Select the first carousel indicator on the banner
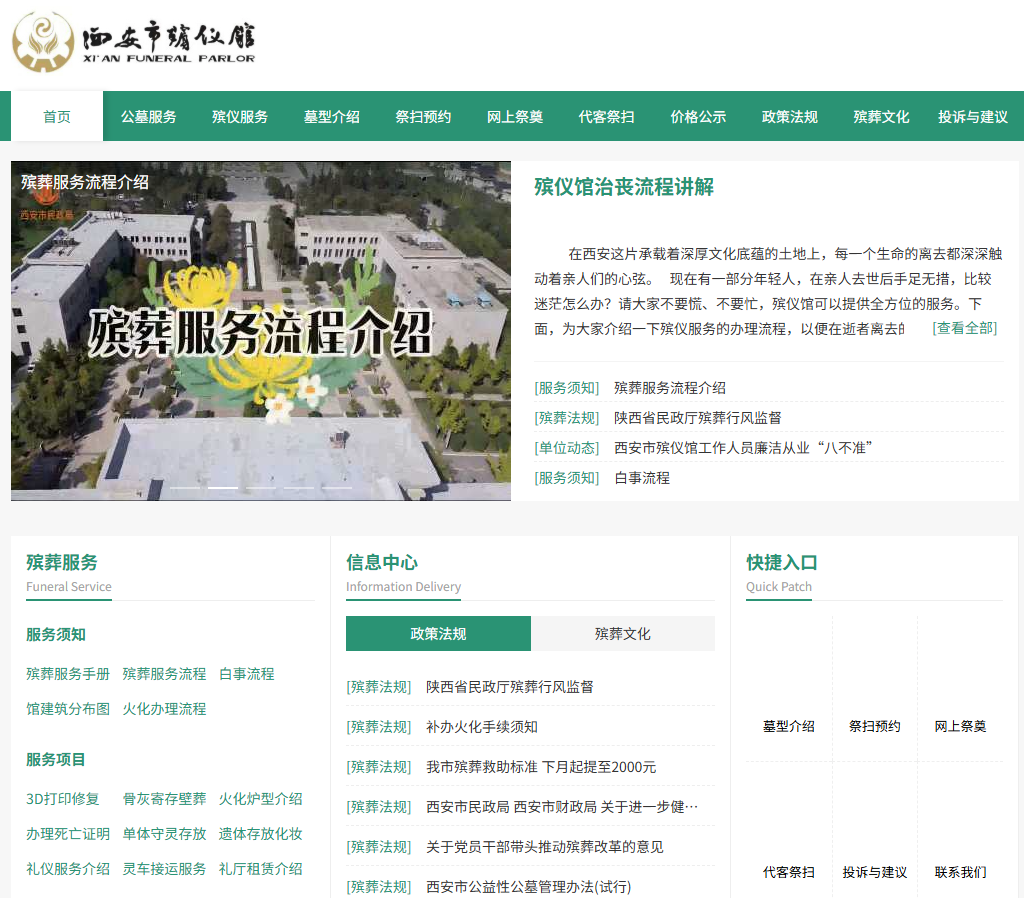This screenshot has height=898, width=1024. (x=185, y=488)
